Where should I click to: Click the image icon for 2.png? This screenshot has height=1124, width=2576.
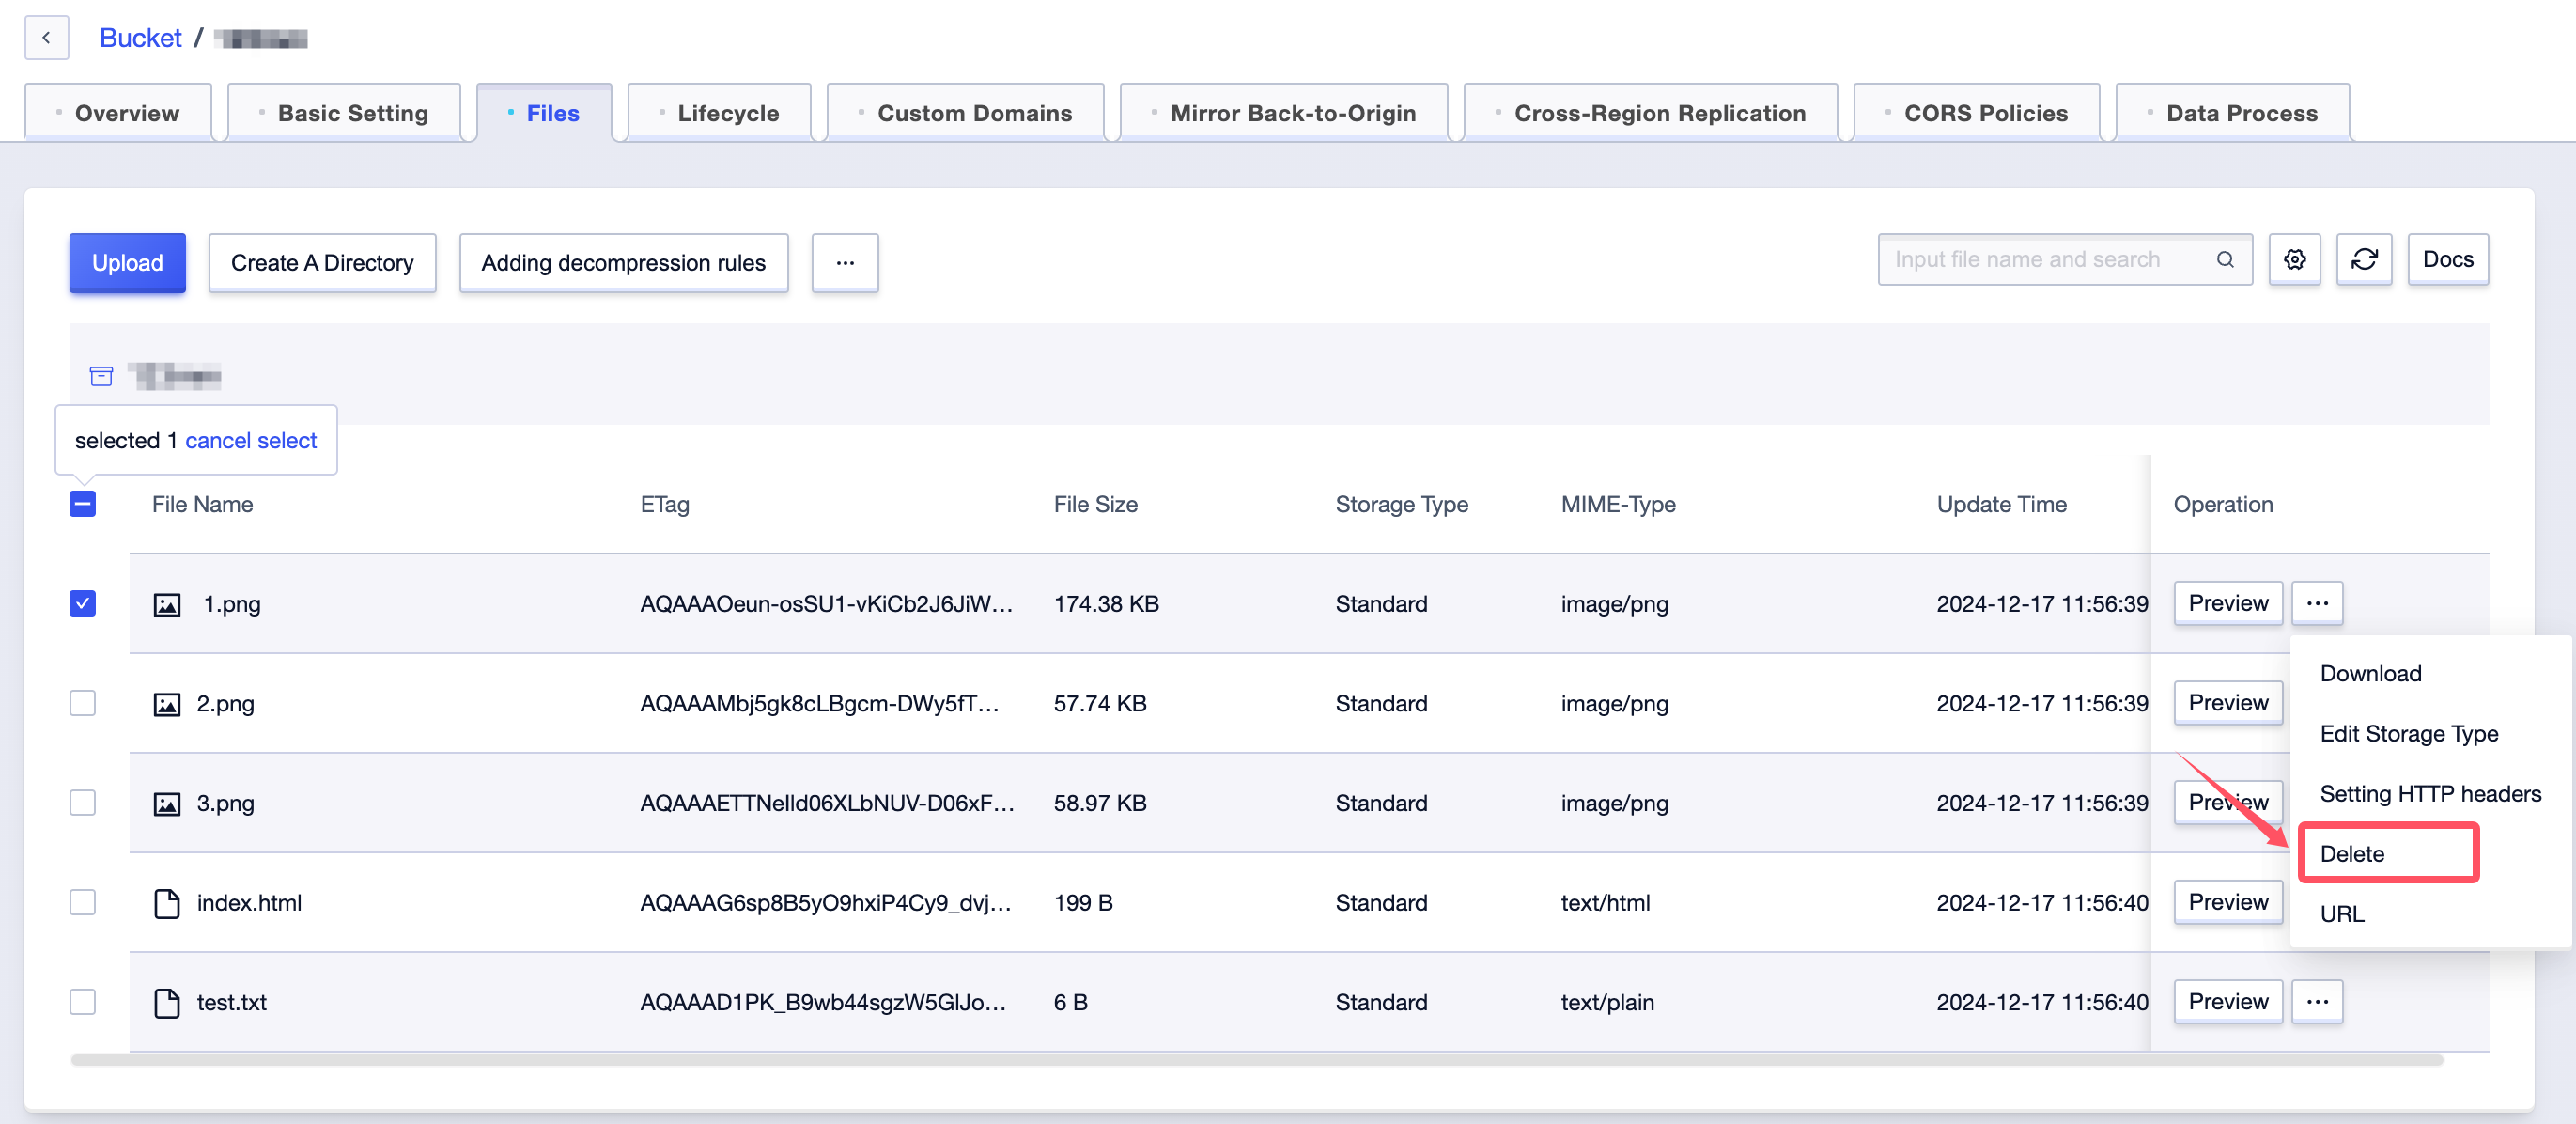[167, 704]
